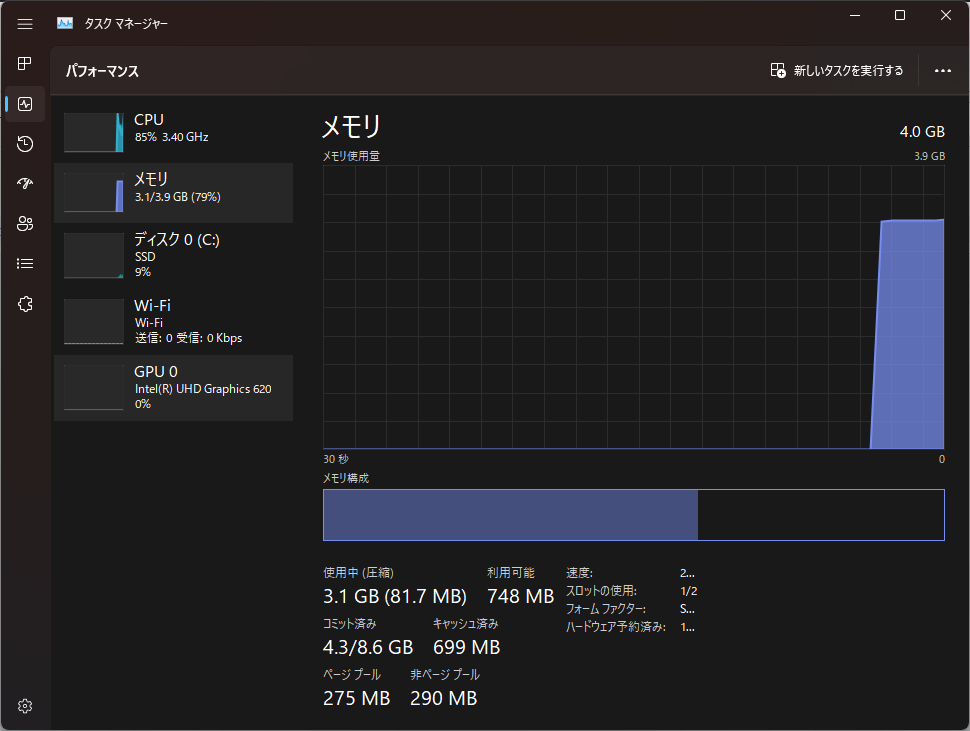Click the メモリ使用量 graph label

351,156
